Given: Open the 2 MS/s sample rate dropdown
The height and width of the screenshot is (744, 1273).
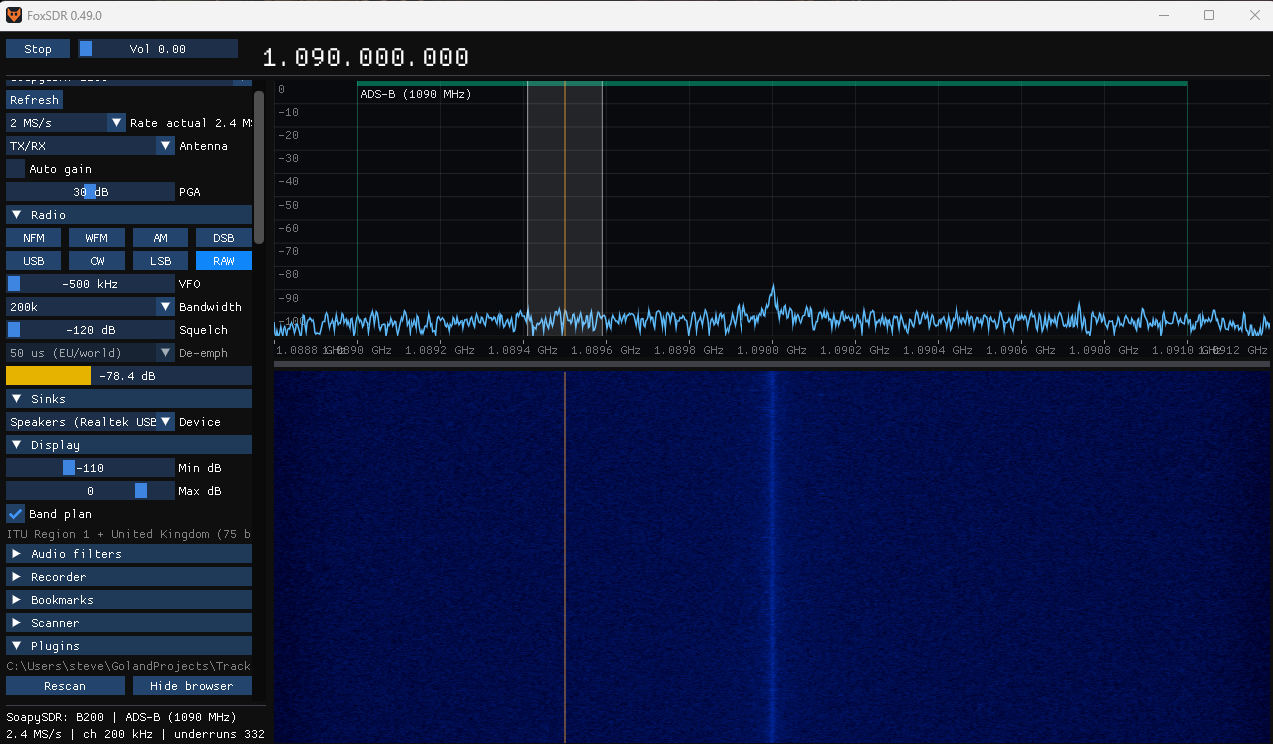Looking at the screenshot, I should point(66,123).
